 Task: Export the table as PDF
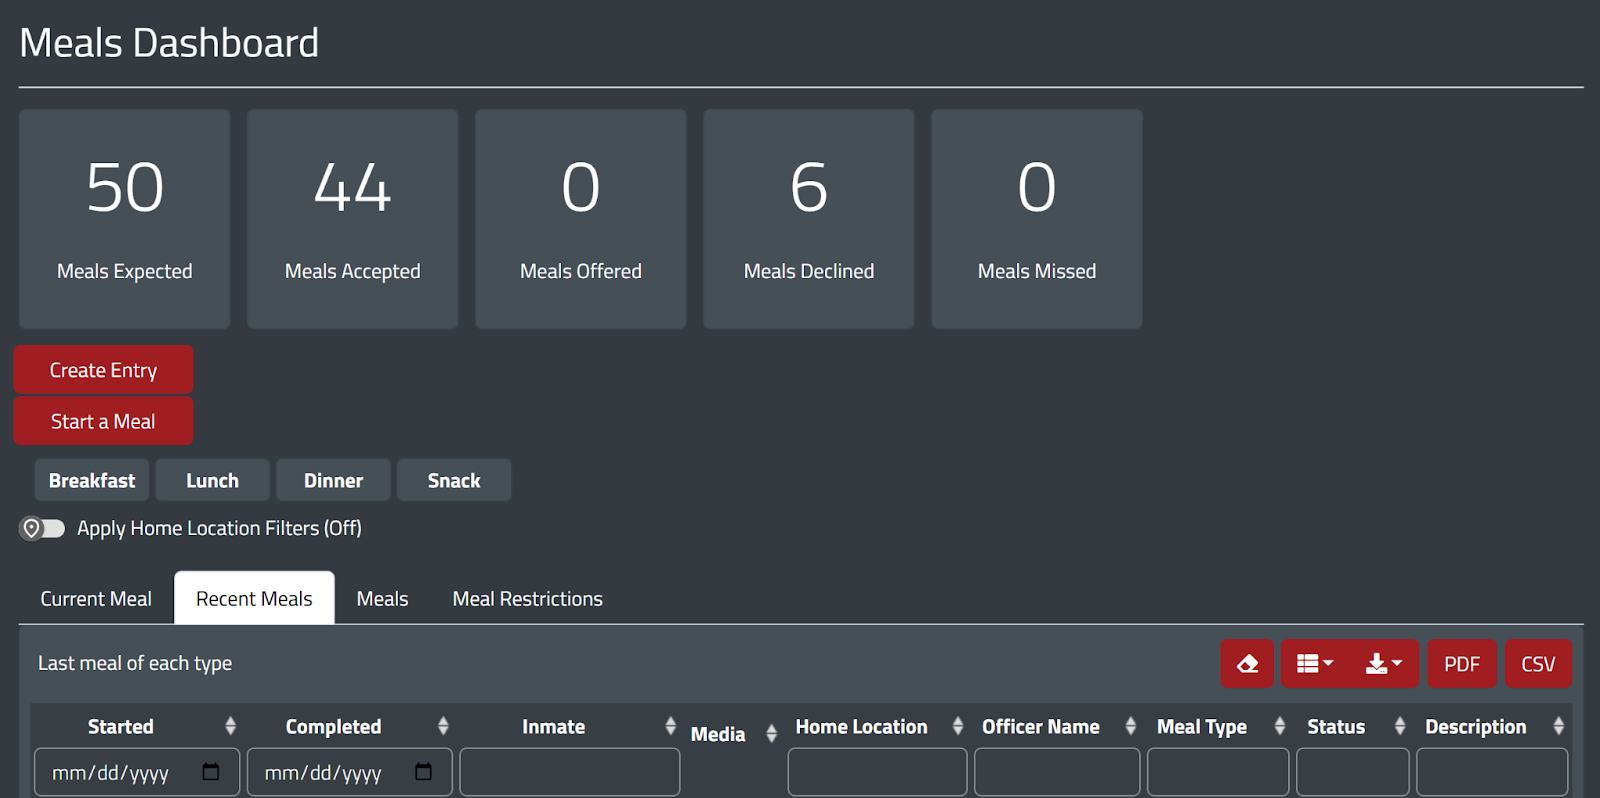tap(1462, 664)
